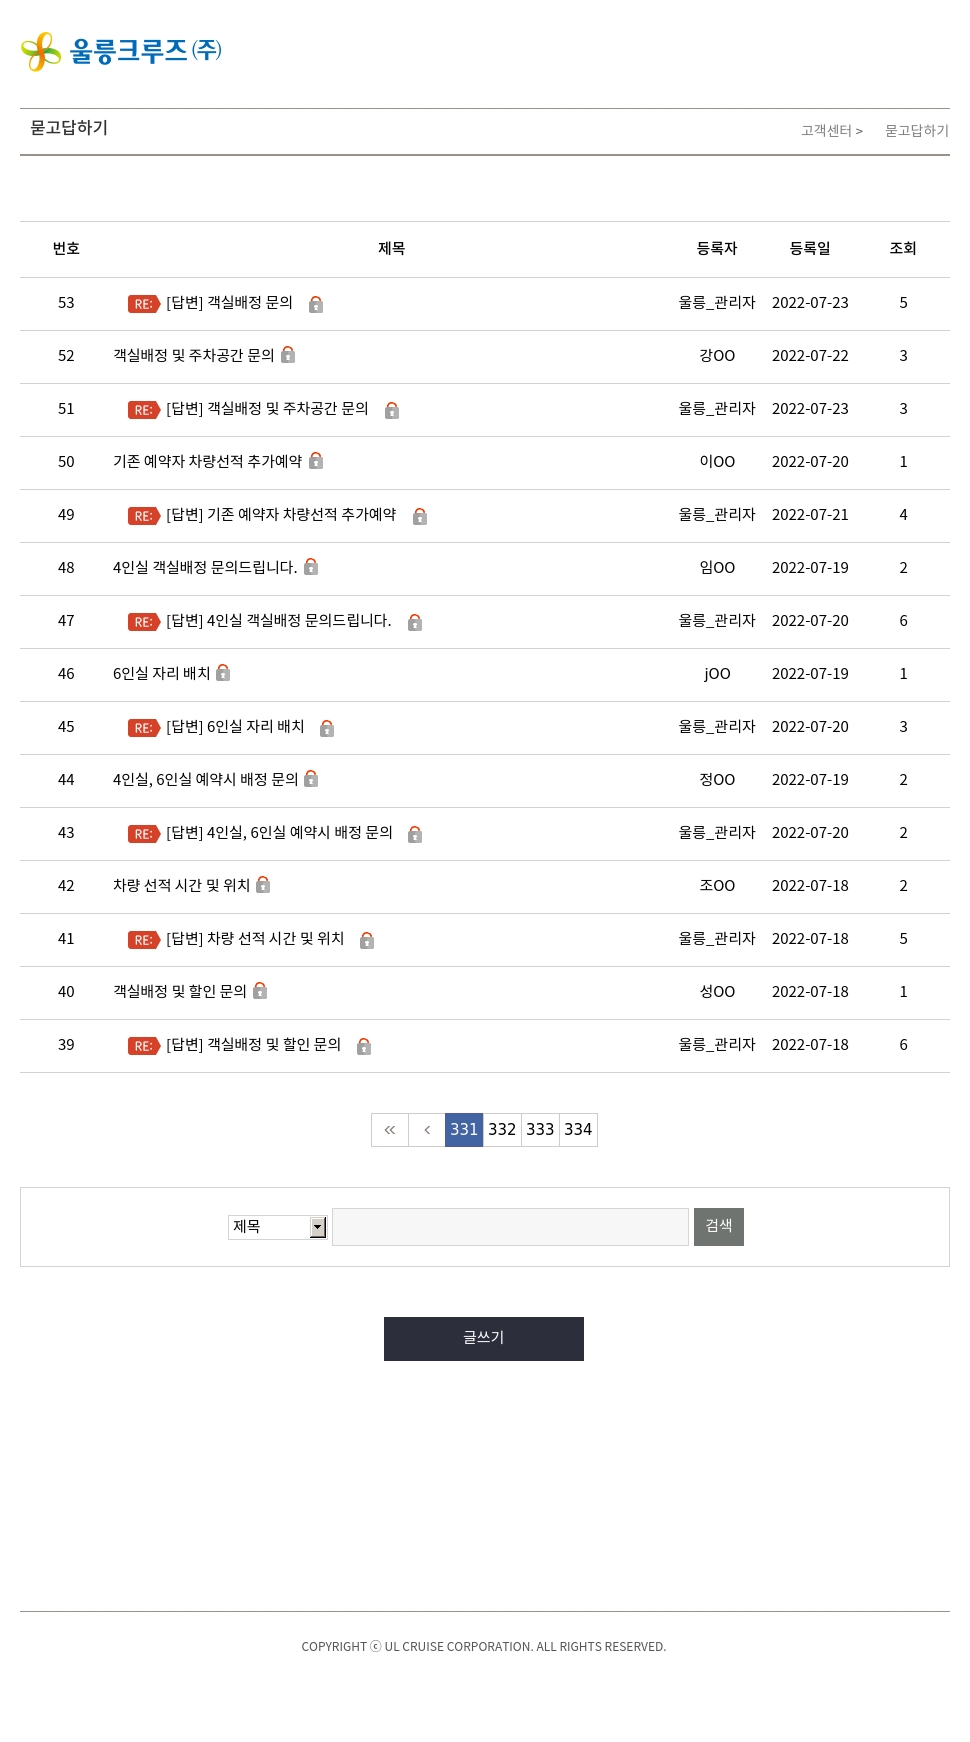Click lock icon beside post 50 title
Screen dimensions: 970x1742
click(x=316, y=461)
